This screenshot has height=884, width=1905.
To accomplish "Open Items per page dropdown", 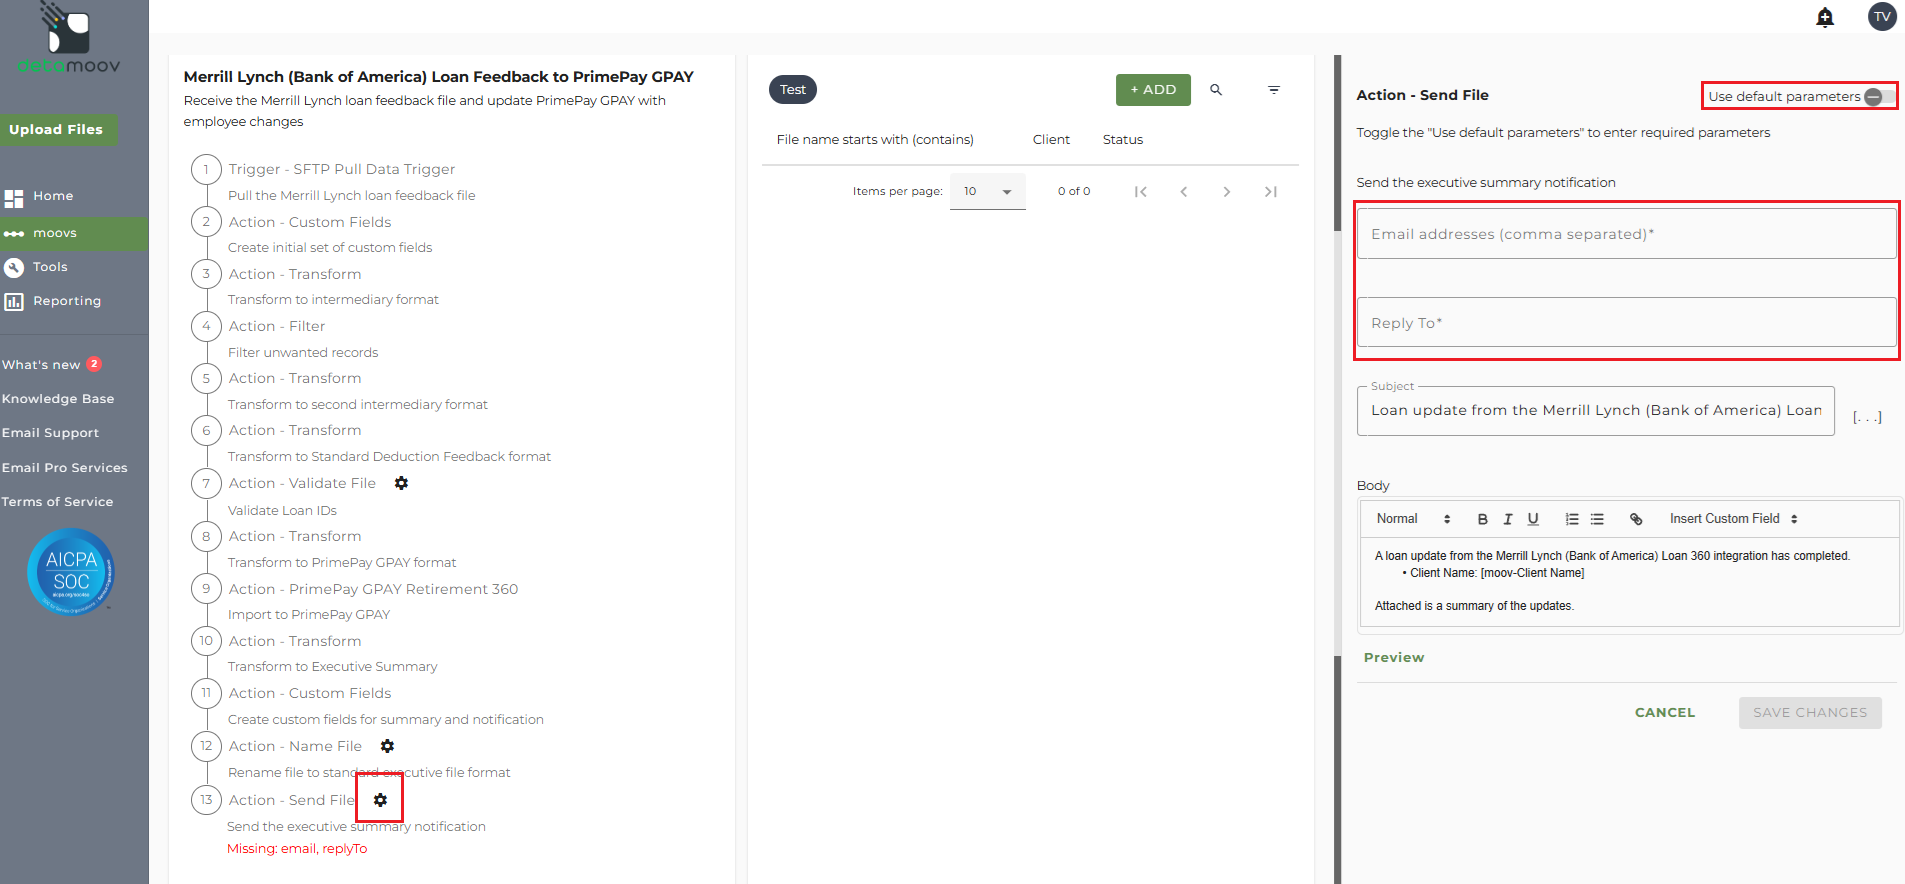I will point(988,191).
